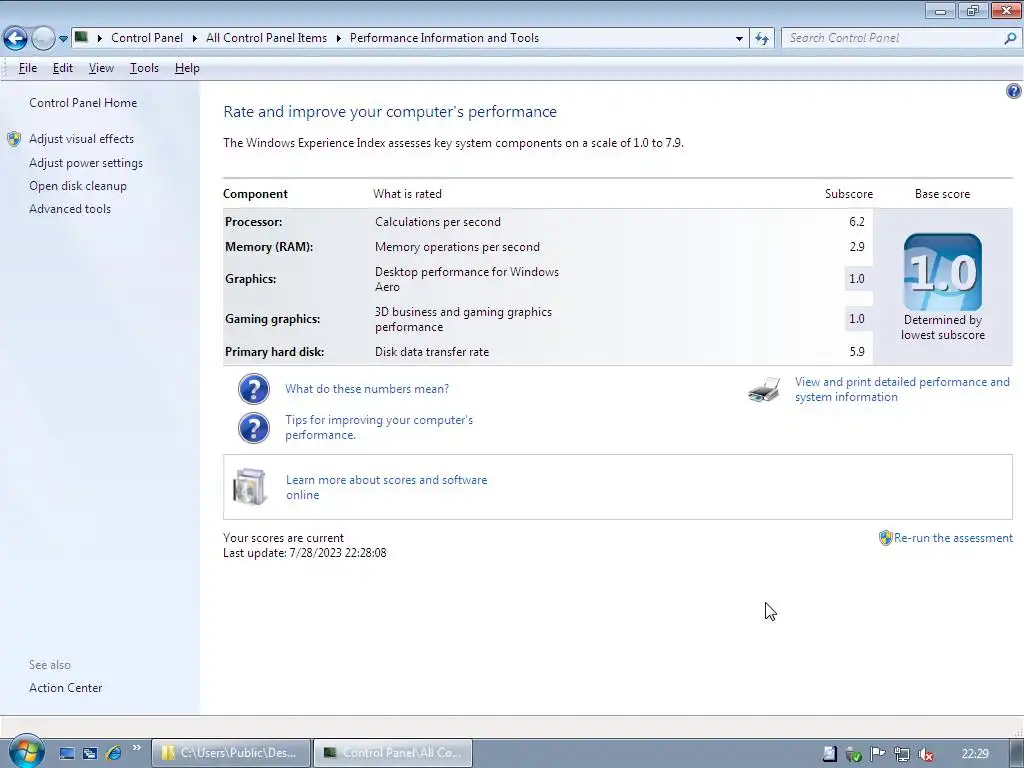Expand the arrow before All Control Panel Items
The height and width of the screenshot is (768, 1024).
pyautogui.click(x=195, y=38)
